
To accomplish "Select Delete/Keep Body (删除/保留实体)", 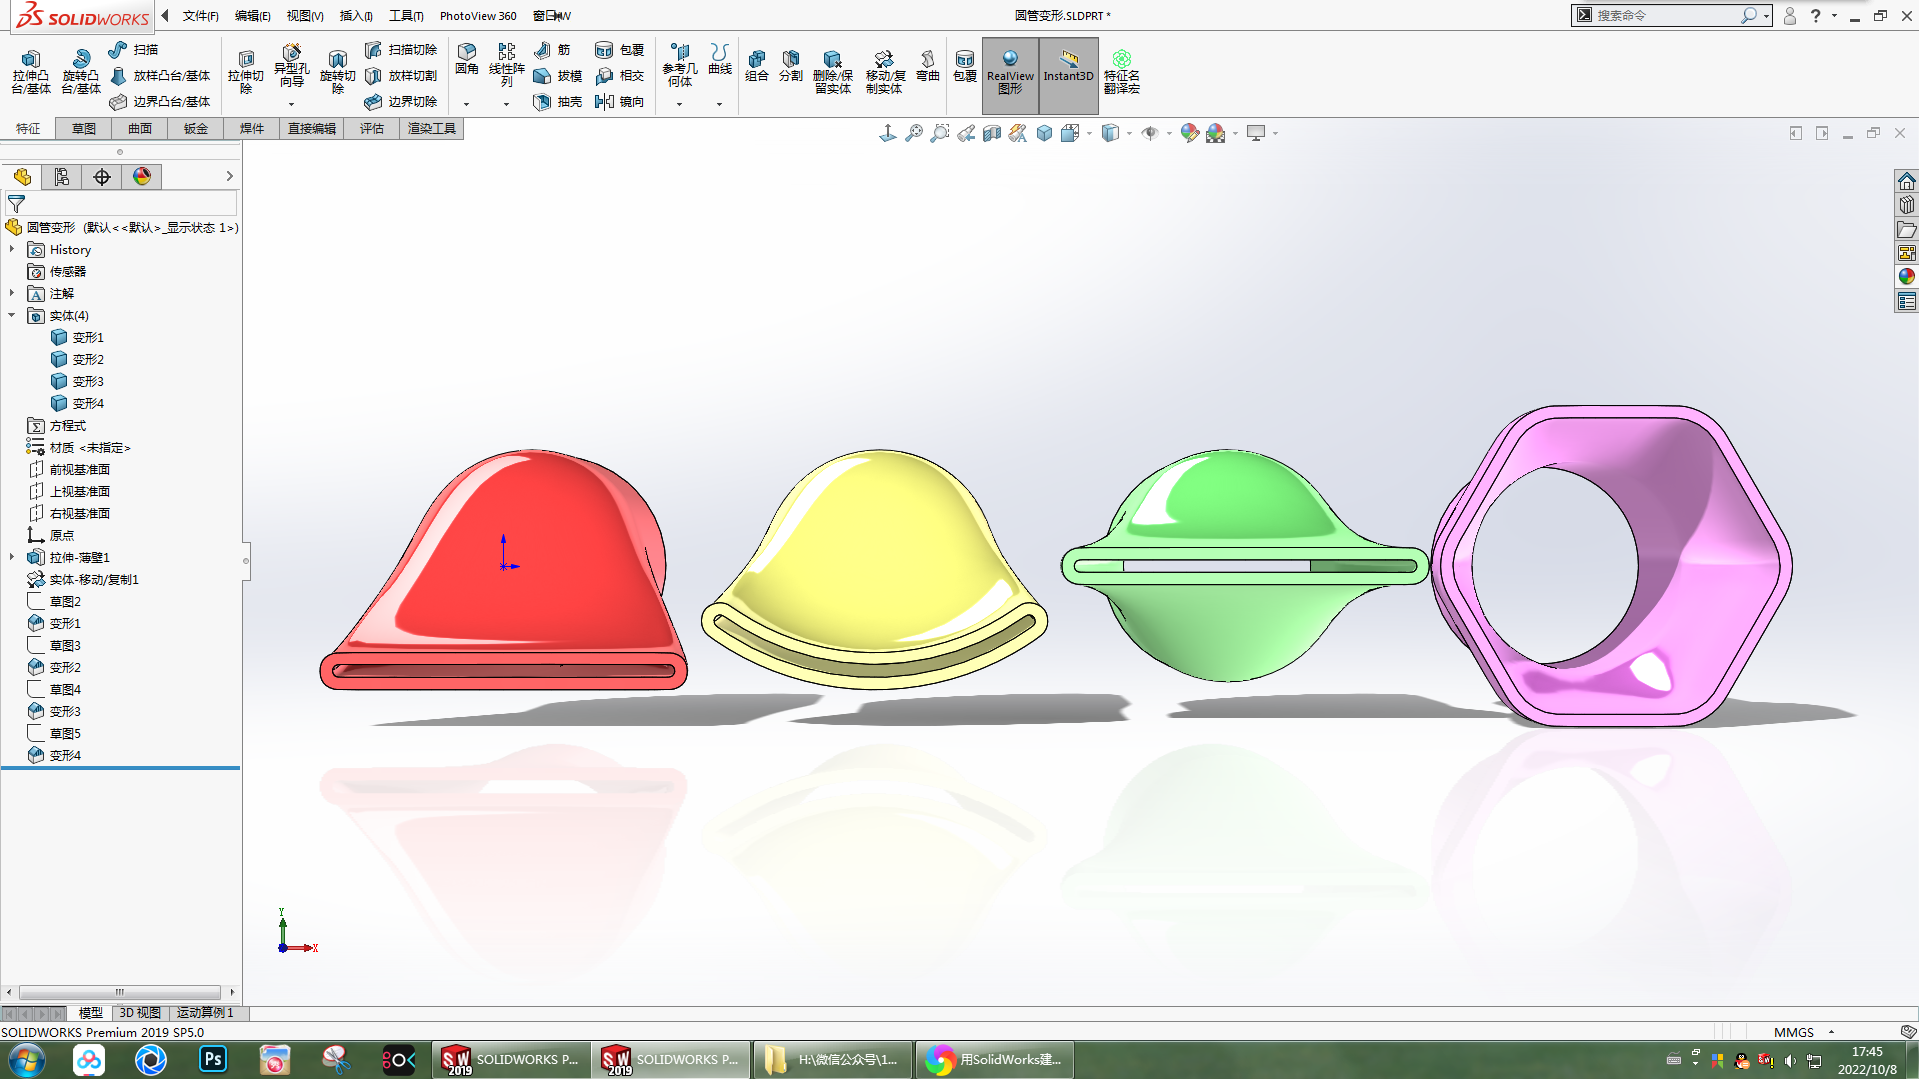I will point(833,72).
